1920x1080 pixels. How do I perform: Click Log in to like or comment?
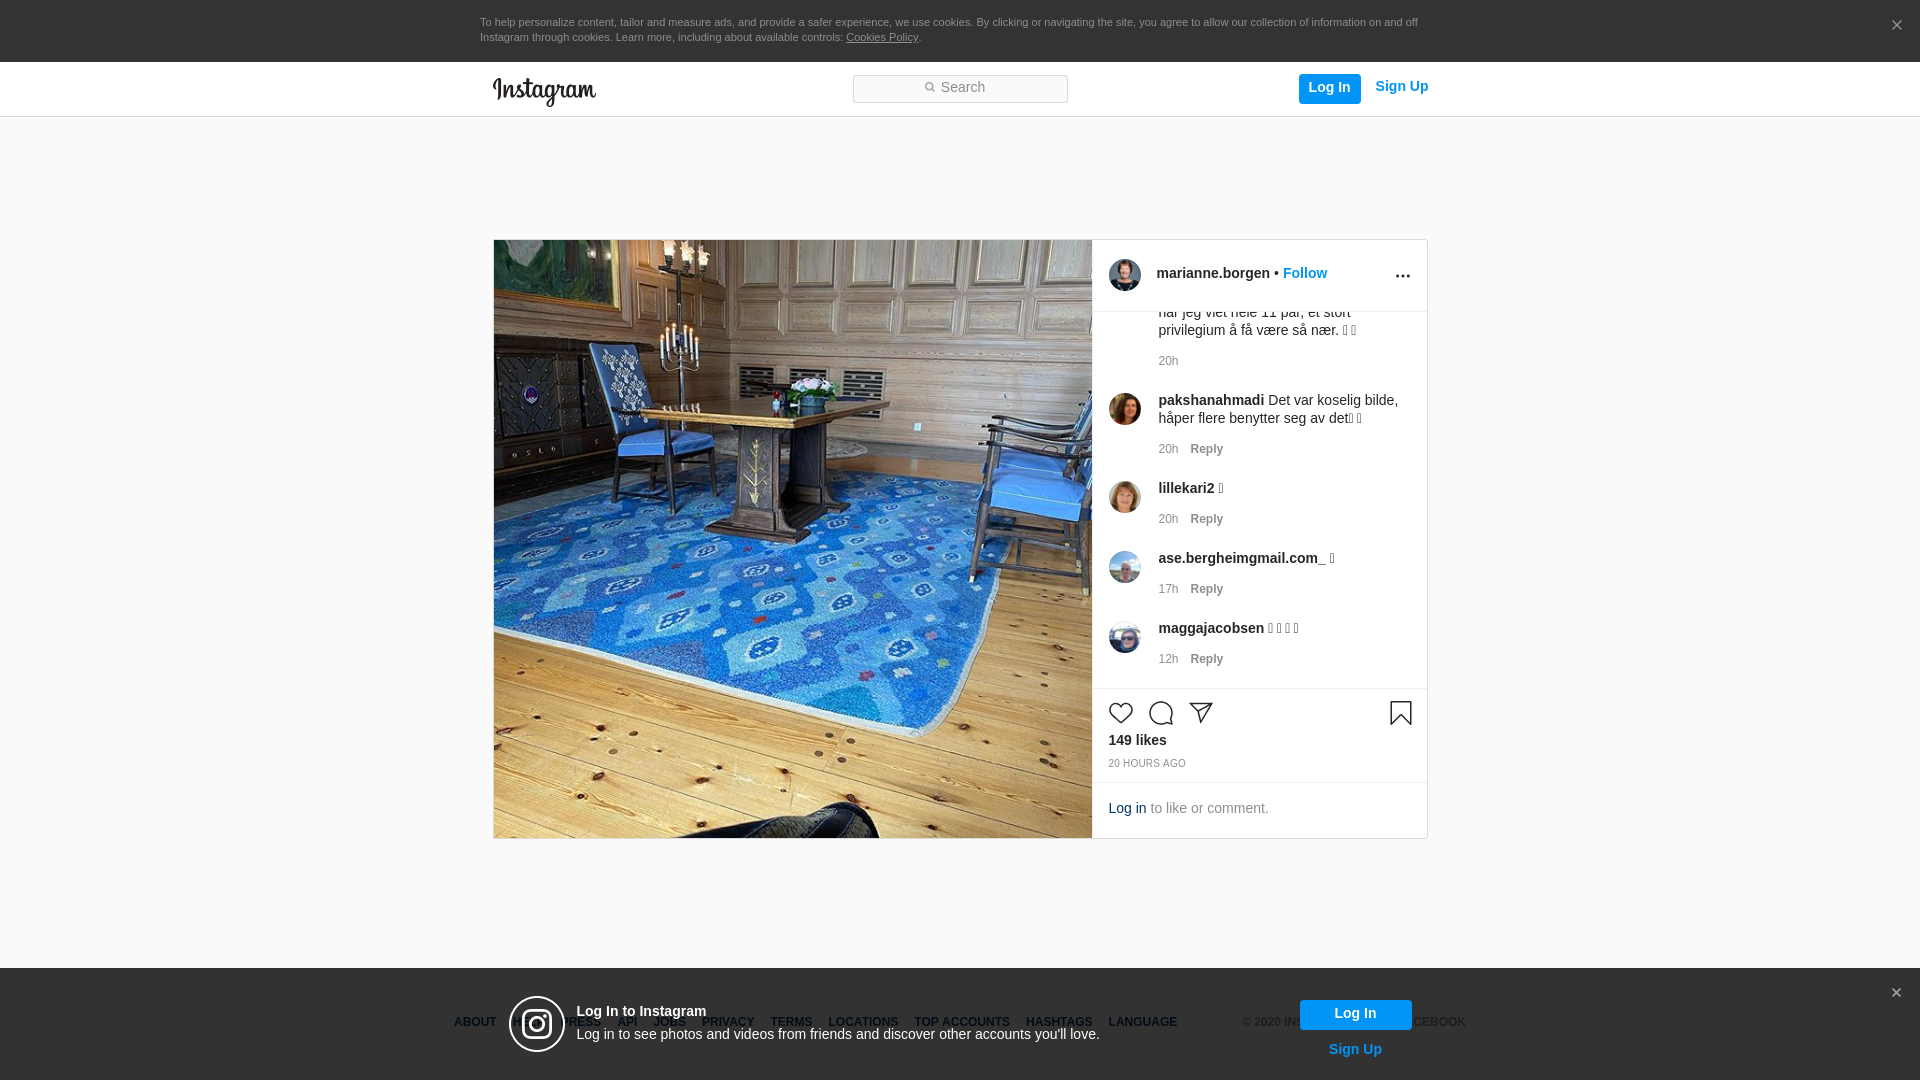click(x=1127, y=808)
